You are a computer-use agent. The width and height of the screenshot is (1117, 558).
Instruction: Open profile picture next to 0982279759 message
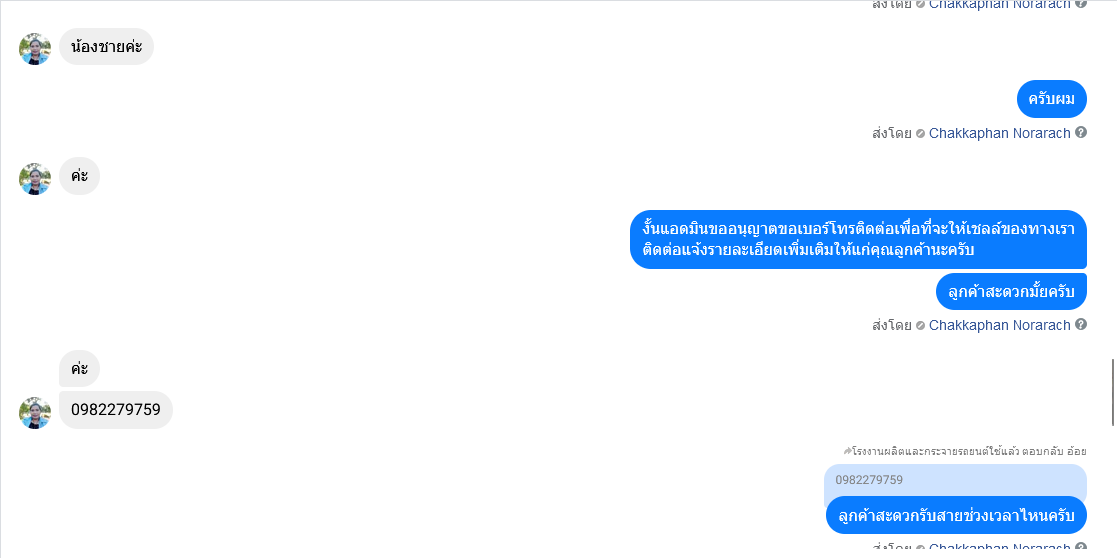[x=35, y=413]
